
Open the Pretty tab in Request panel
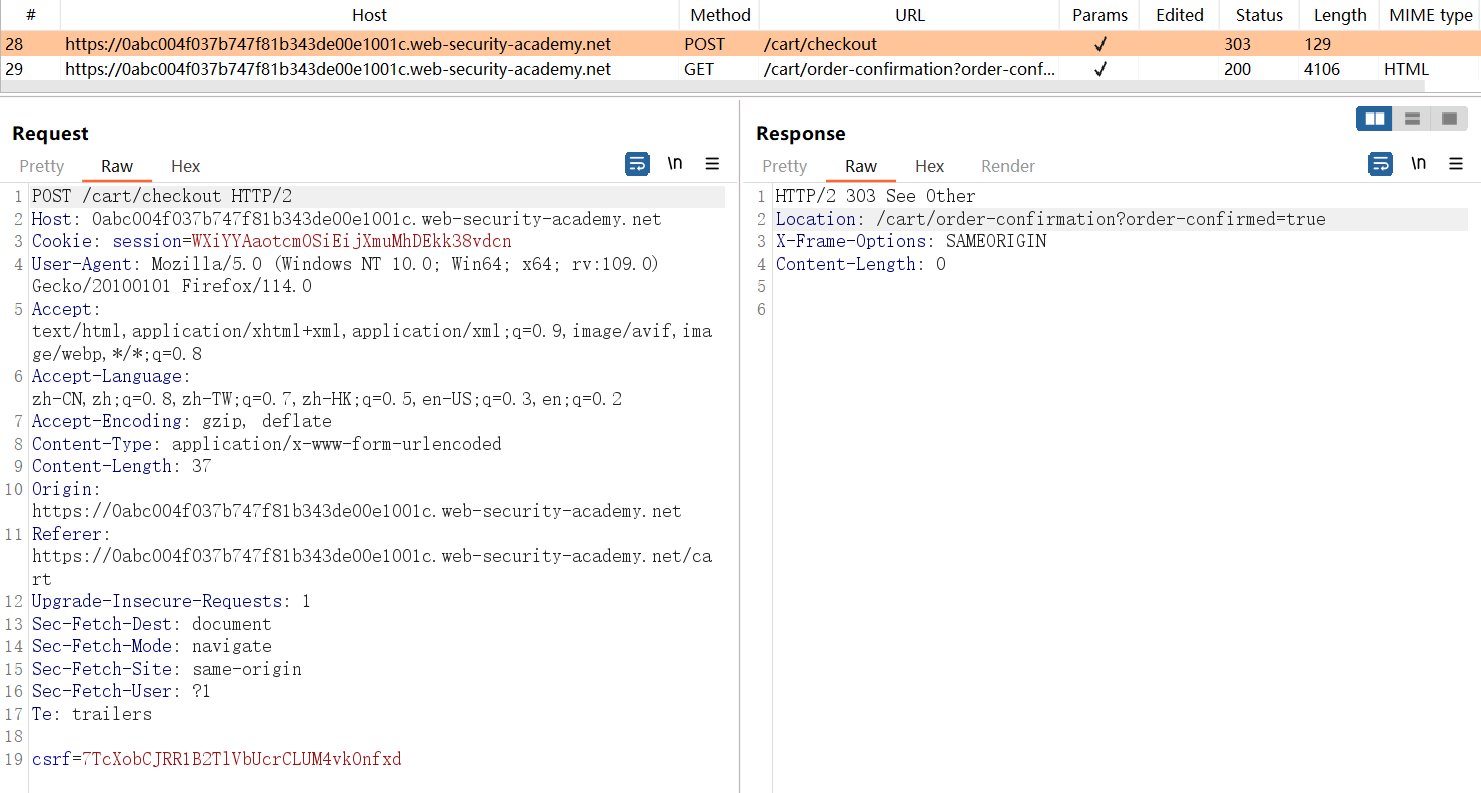coord(42,166)
